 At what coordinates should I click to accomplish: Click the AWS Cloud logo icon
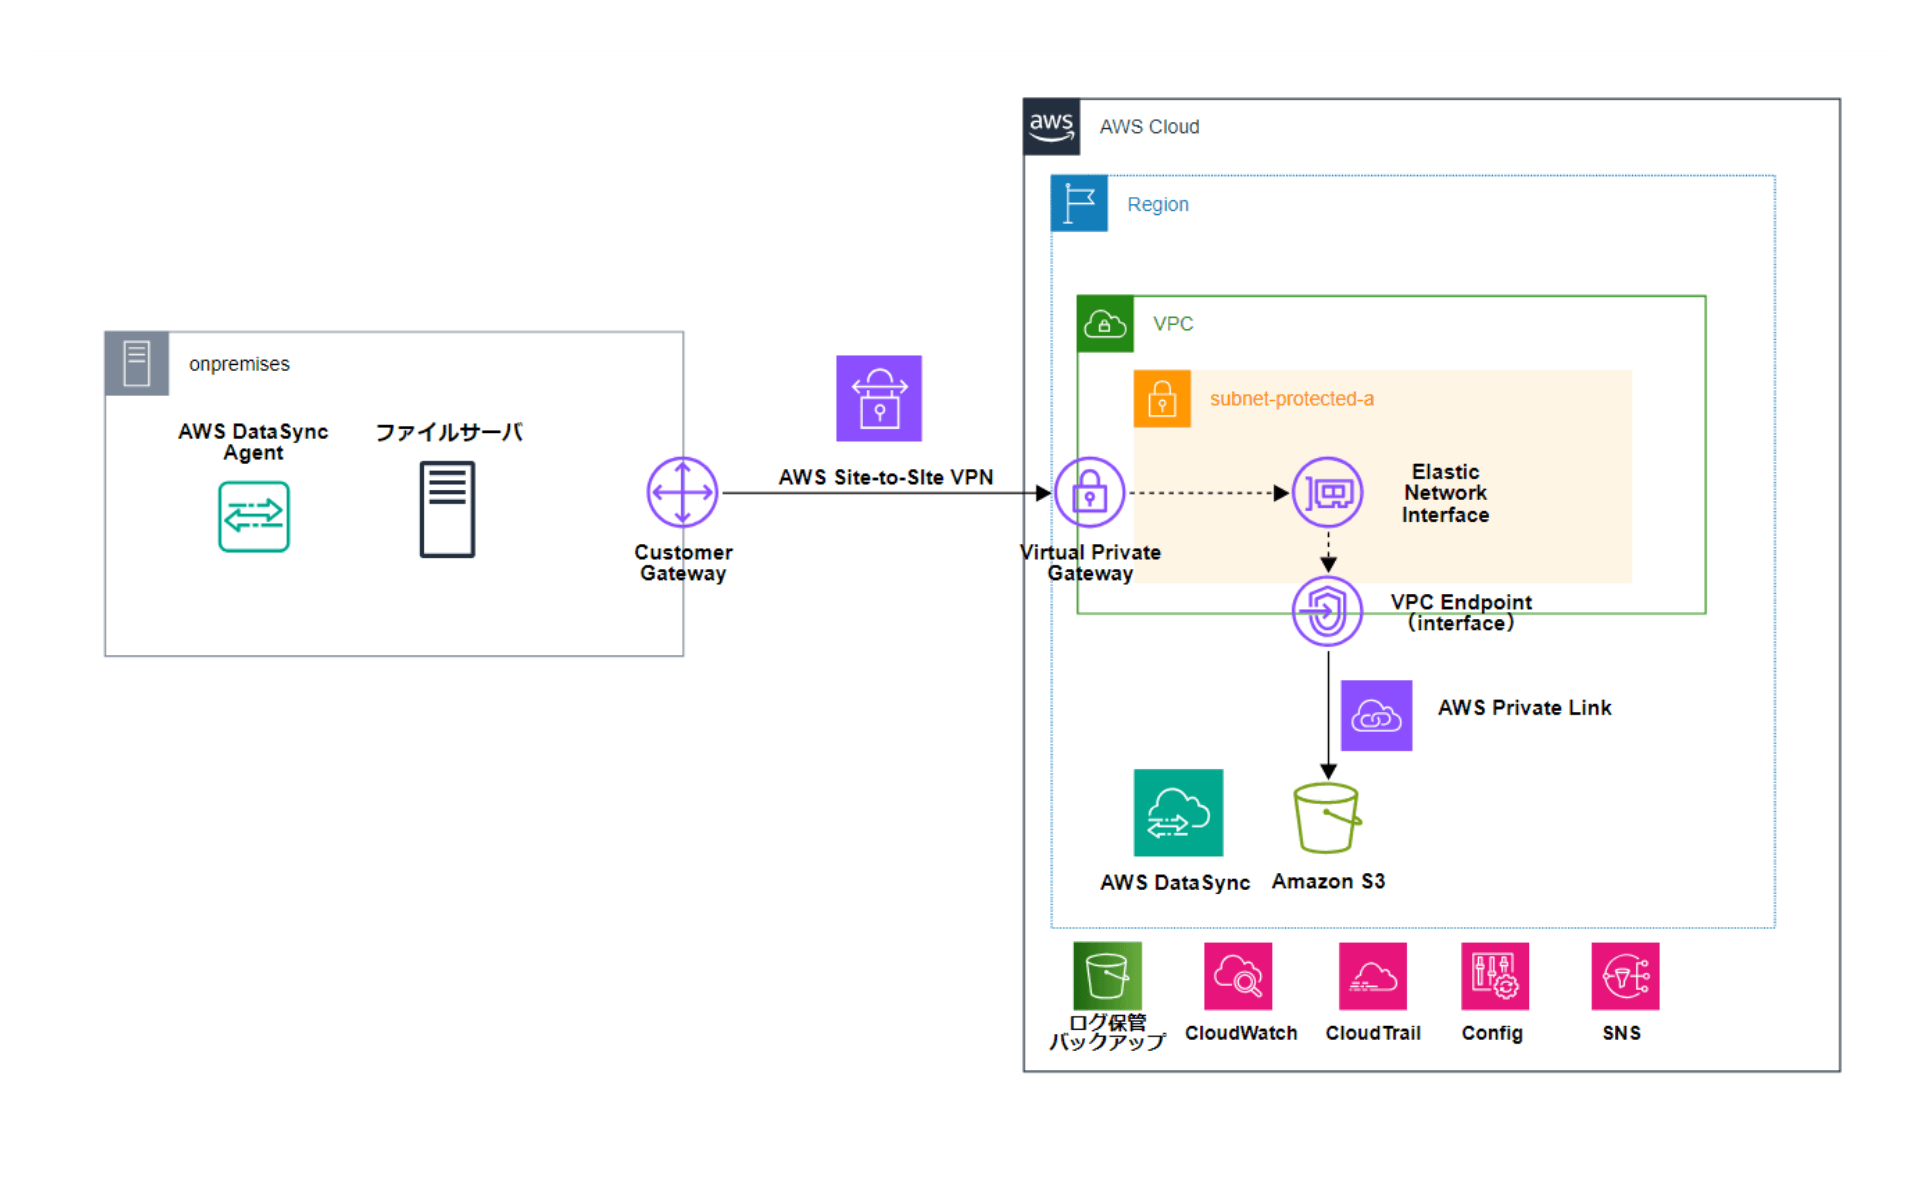point(1051,127)
